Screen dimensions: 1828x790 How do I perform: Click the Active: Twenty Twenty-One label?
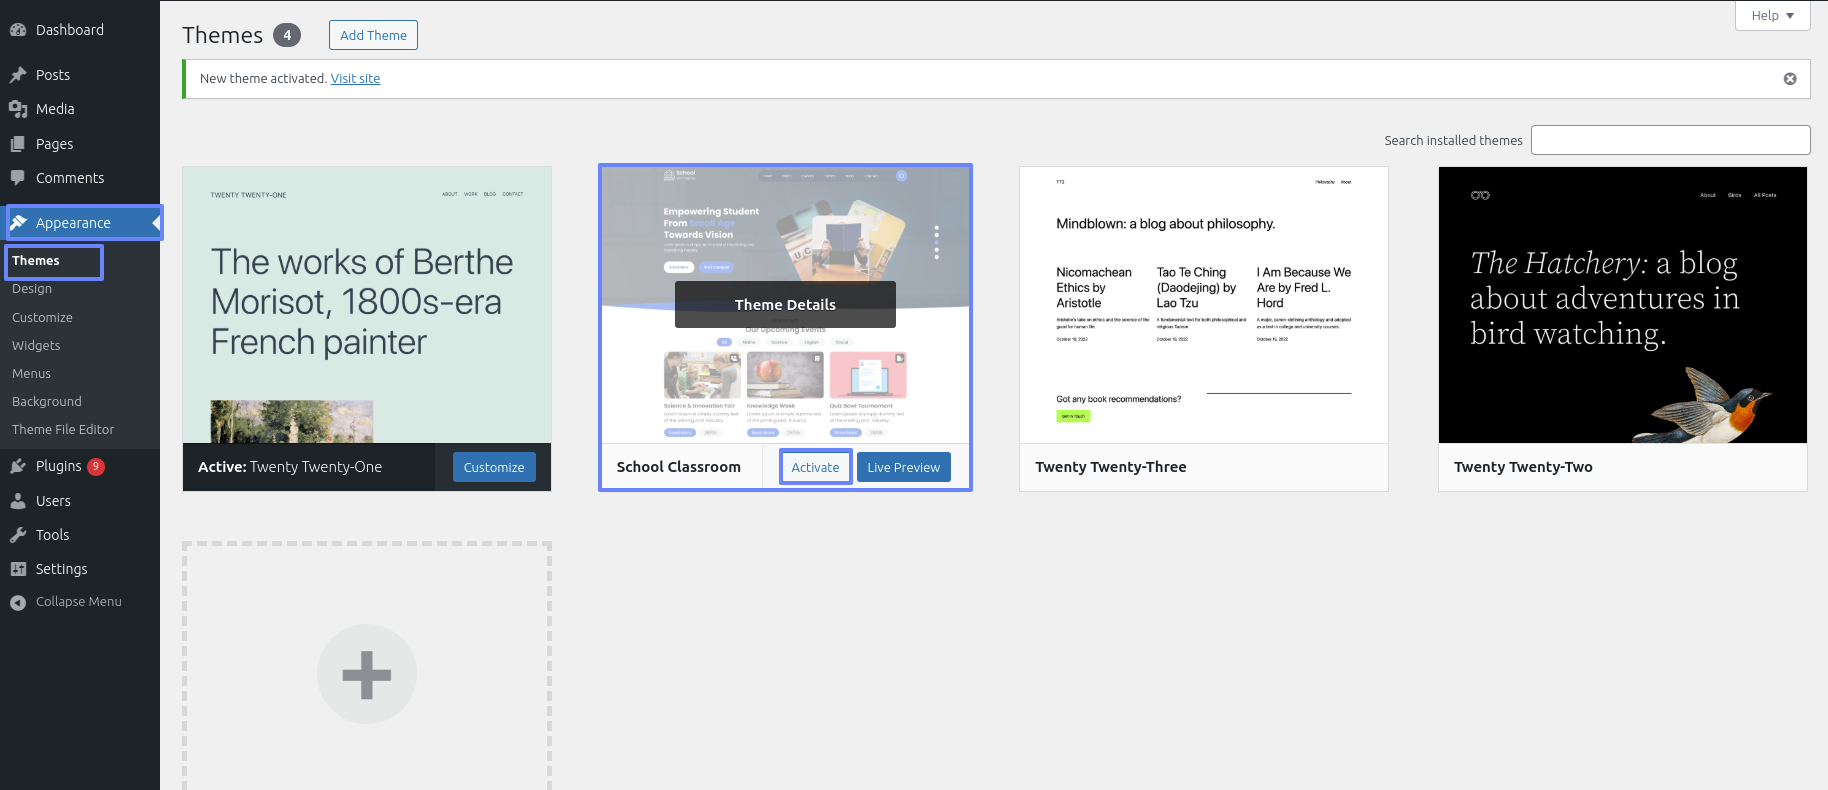(x=290, y=467)
